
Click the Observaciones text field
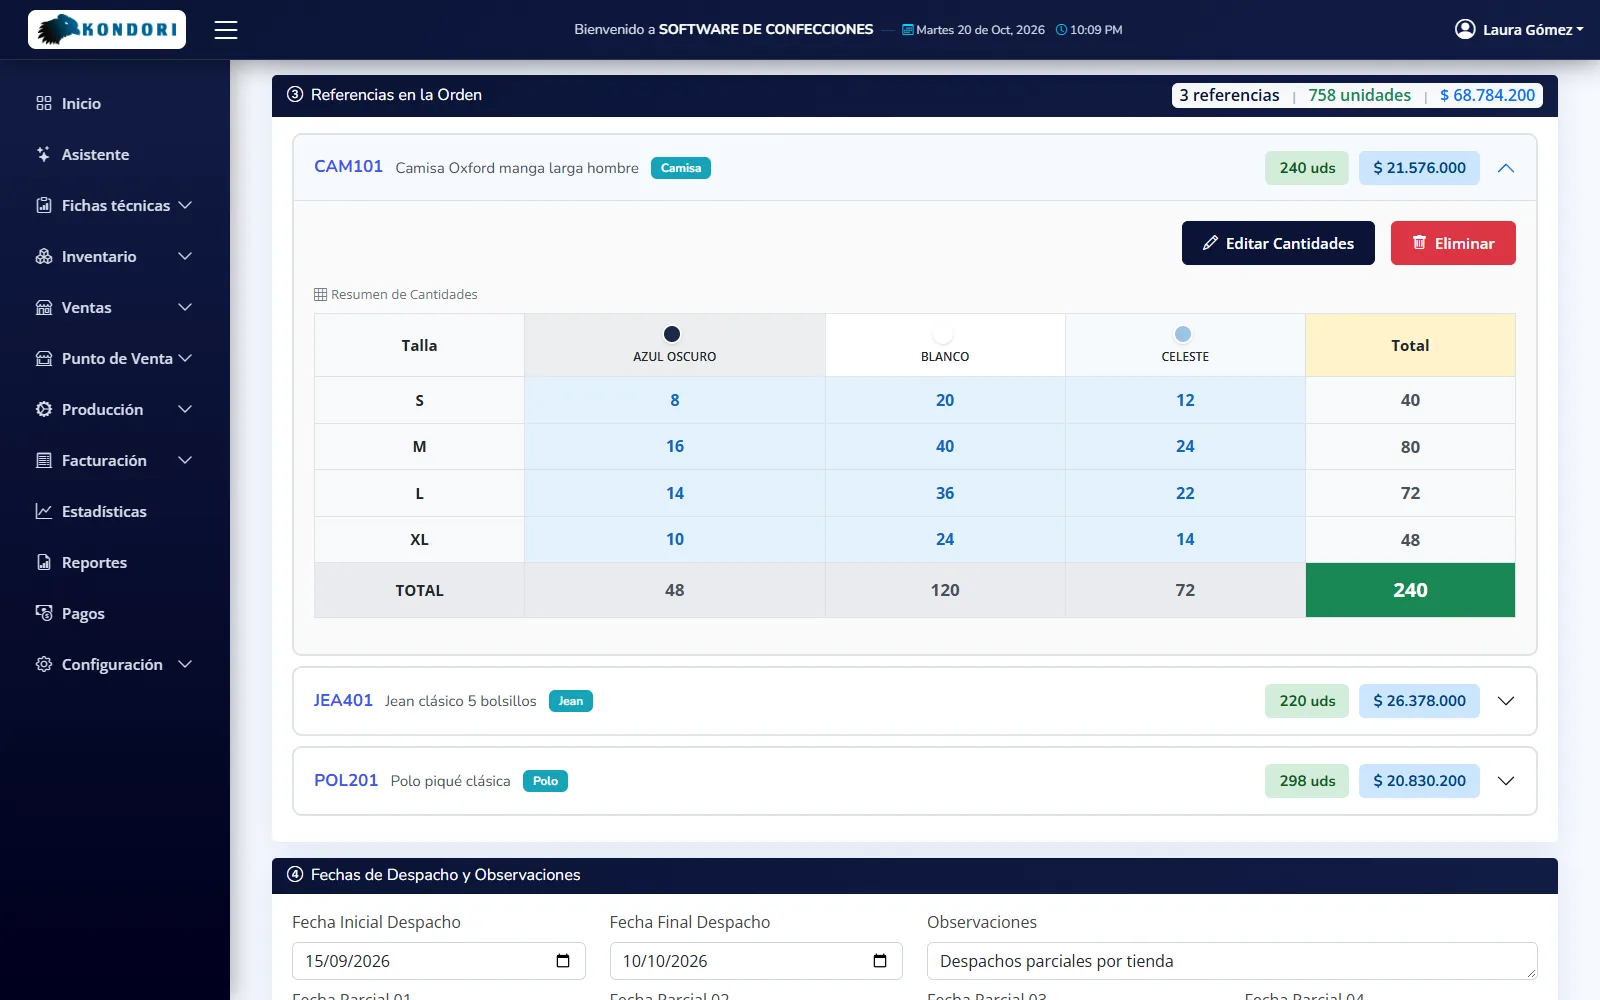click(x=1232, y=961)
